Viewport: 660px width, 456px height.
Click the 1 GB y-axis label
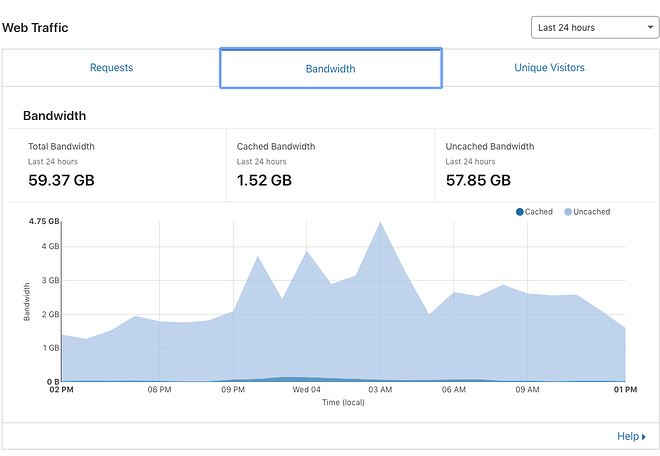pos(51,348)
